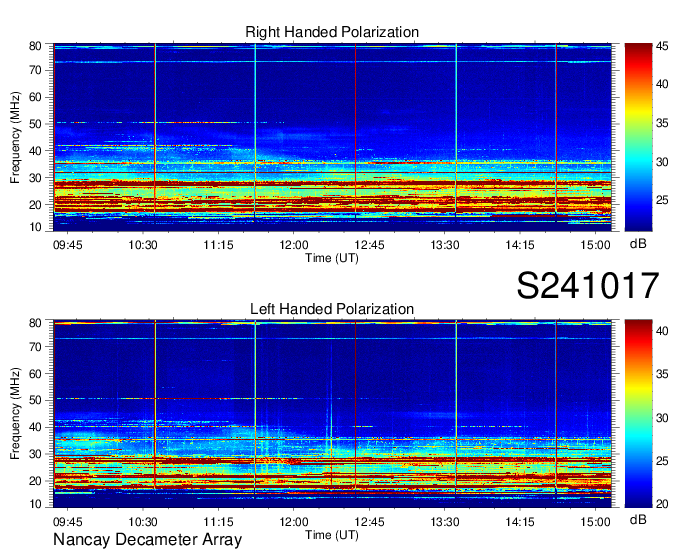Click the 60 tick on lower frequency axis
Screen dimensions: 680x552
click(35, 373)
